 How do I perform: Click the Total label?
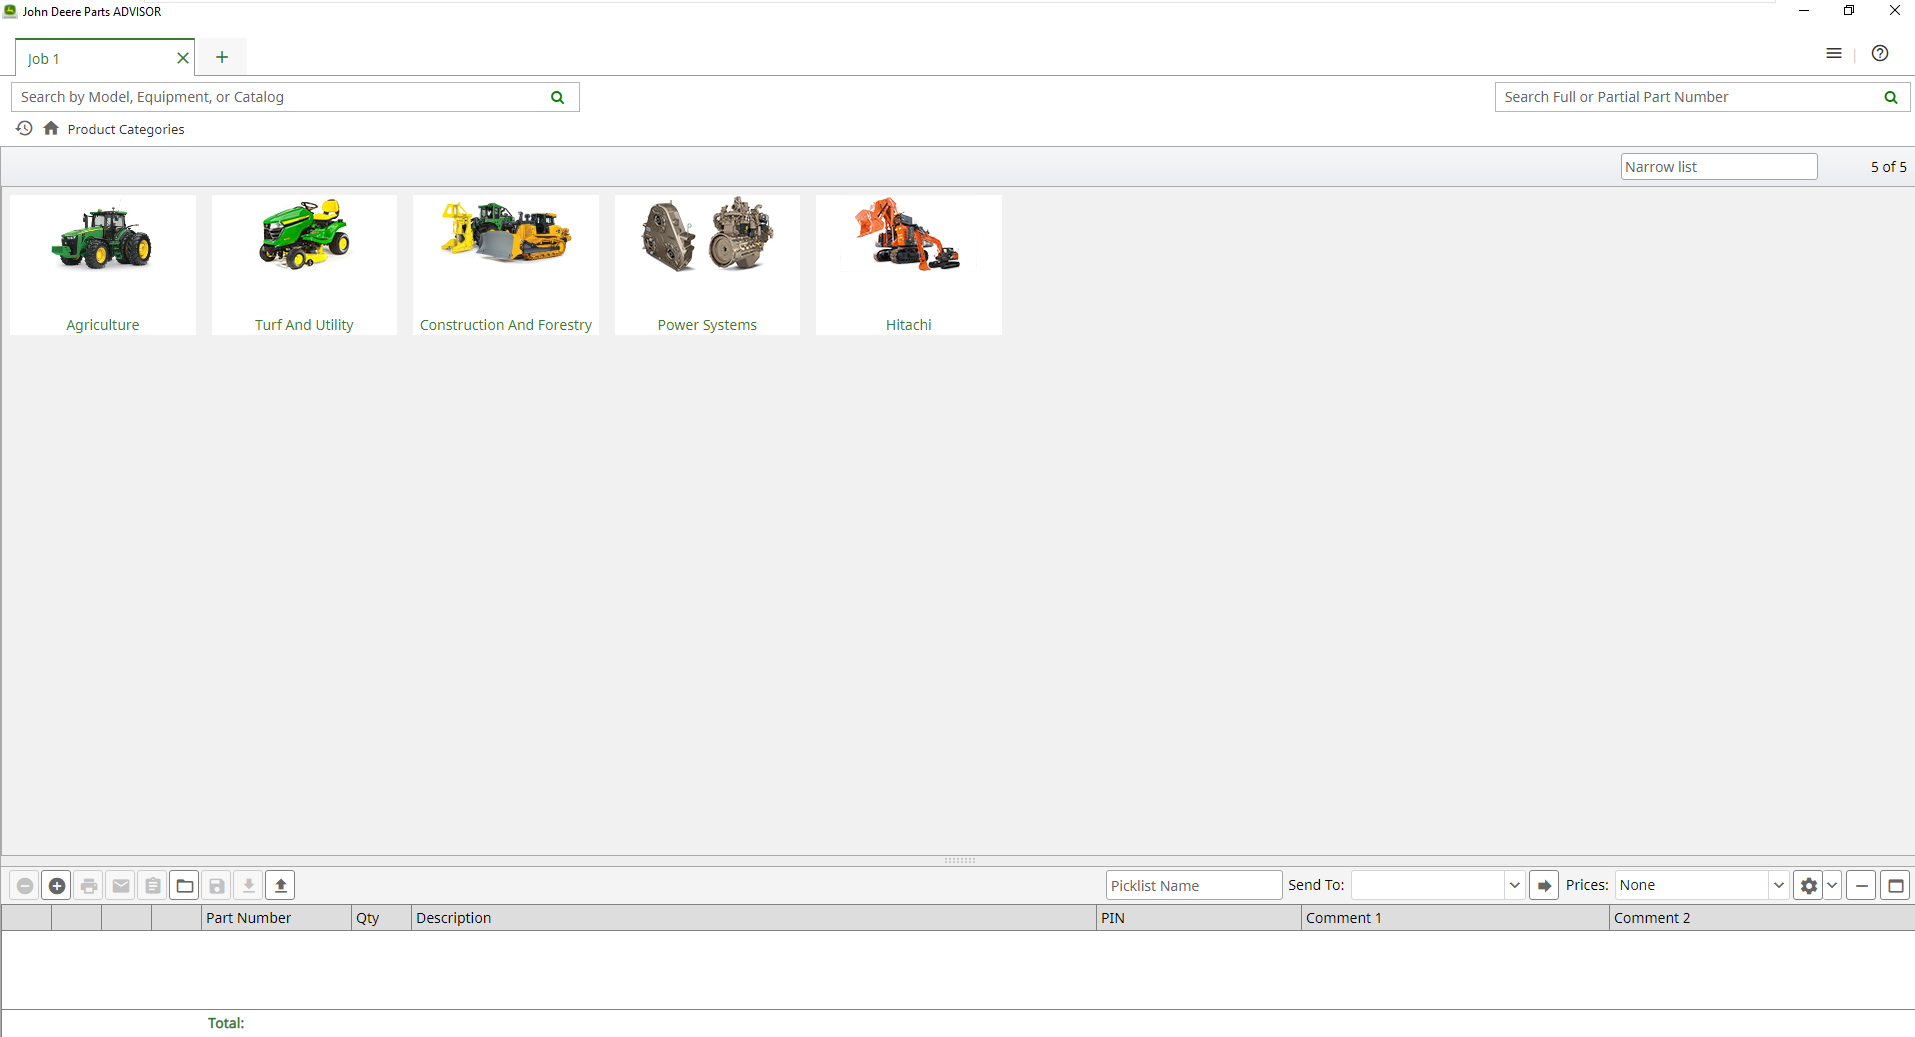[226, 1023]
